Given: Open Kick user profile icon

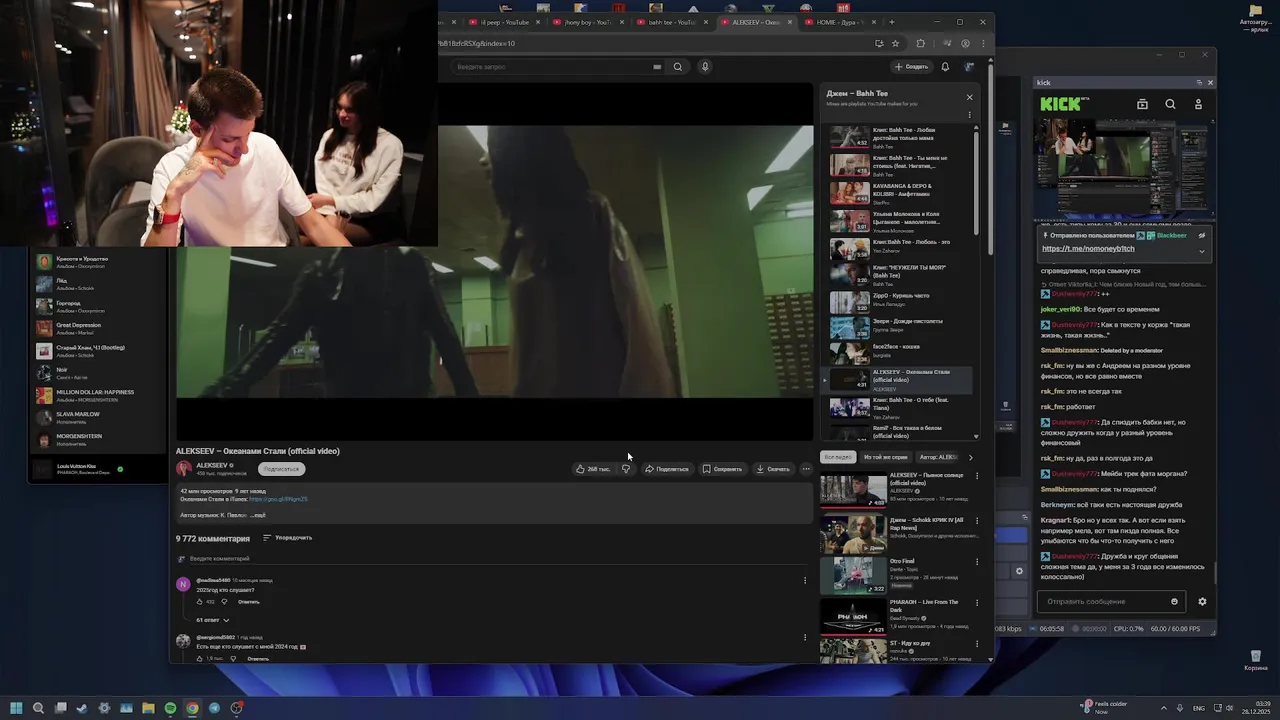Looking at the screenshot, I should coord(1198,104).
